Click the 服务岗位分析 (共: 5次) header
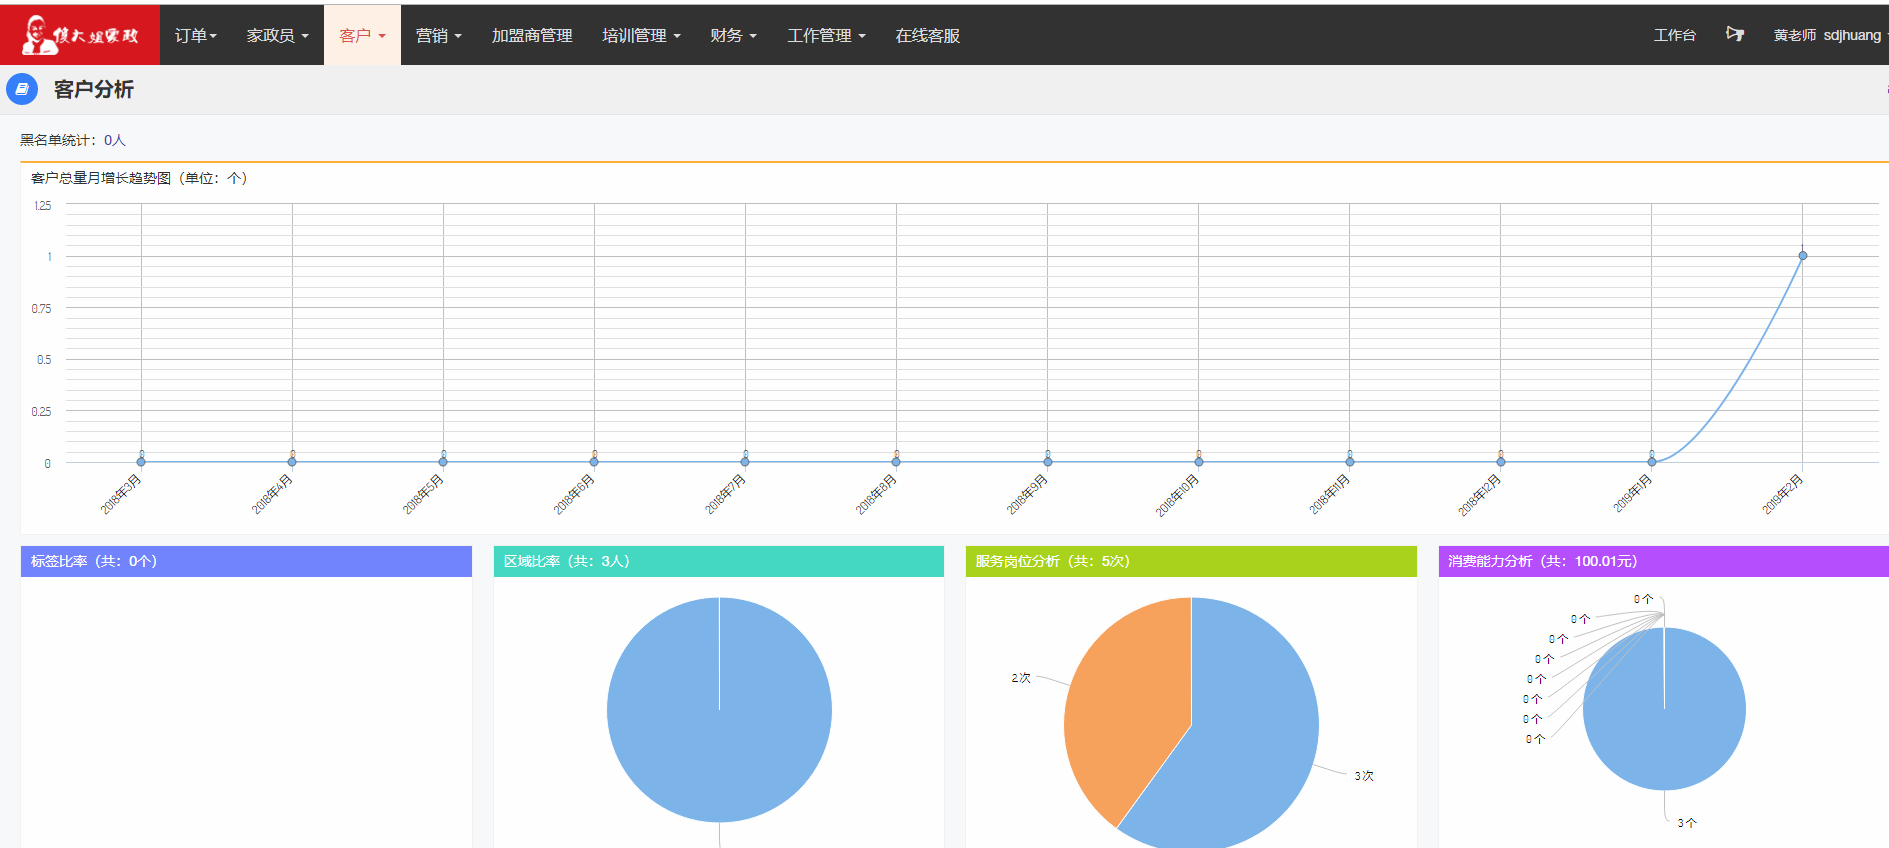The height and width of the screenshot is (848, 1889). (1191, 561)
